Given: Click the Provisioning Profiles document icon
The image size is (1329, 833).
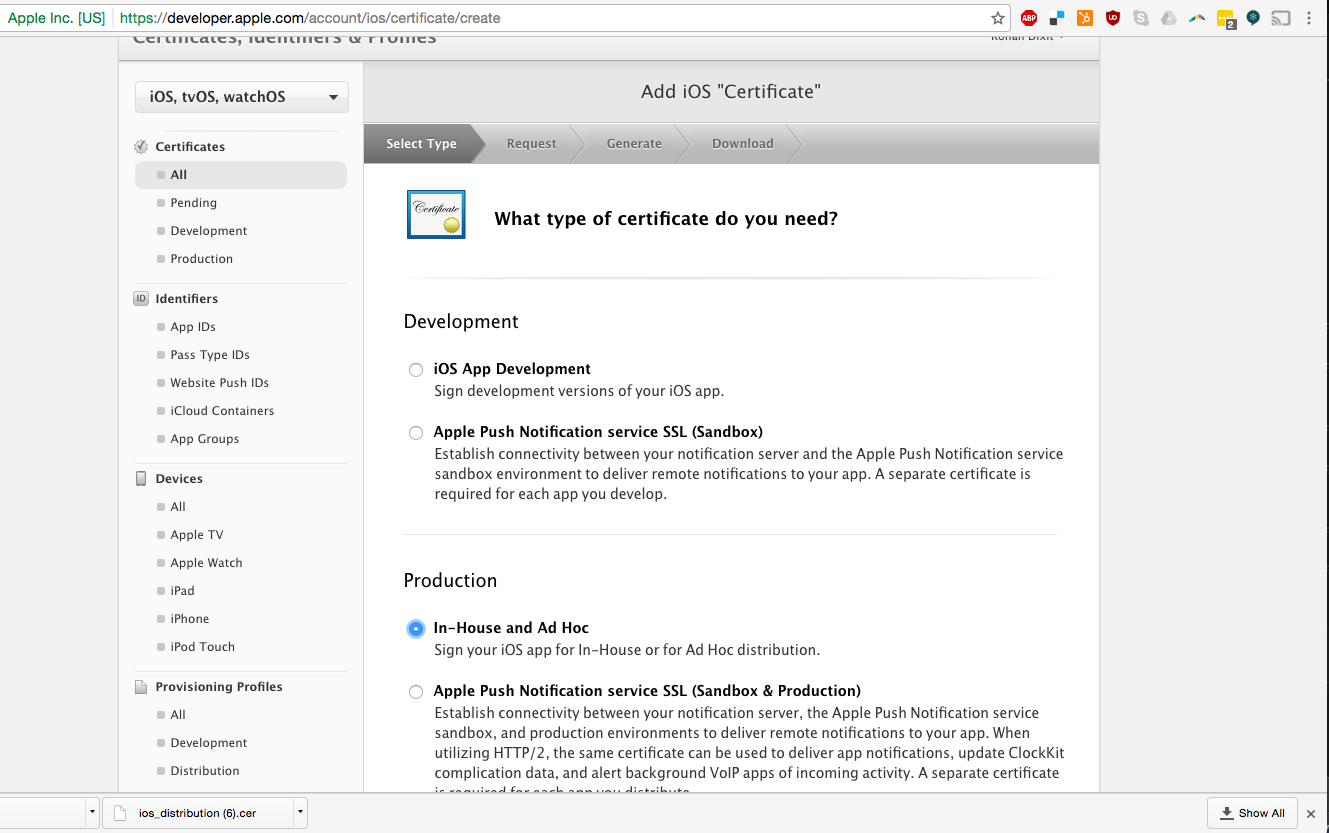Looking at the screenshot, I should (141, 687).
